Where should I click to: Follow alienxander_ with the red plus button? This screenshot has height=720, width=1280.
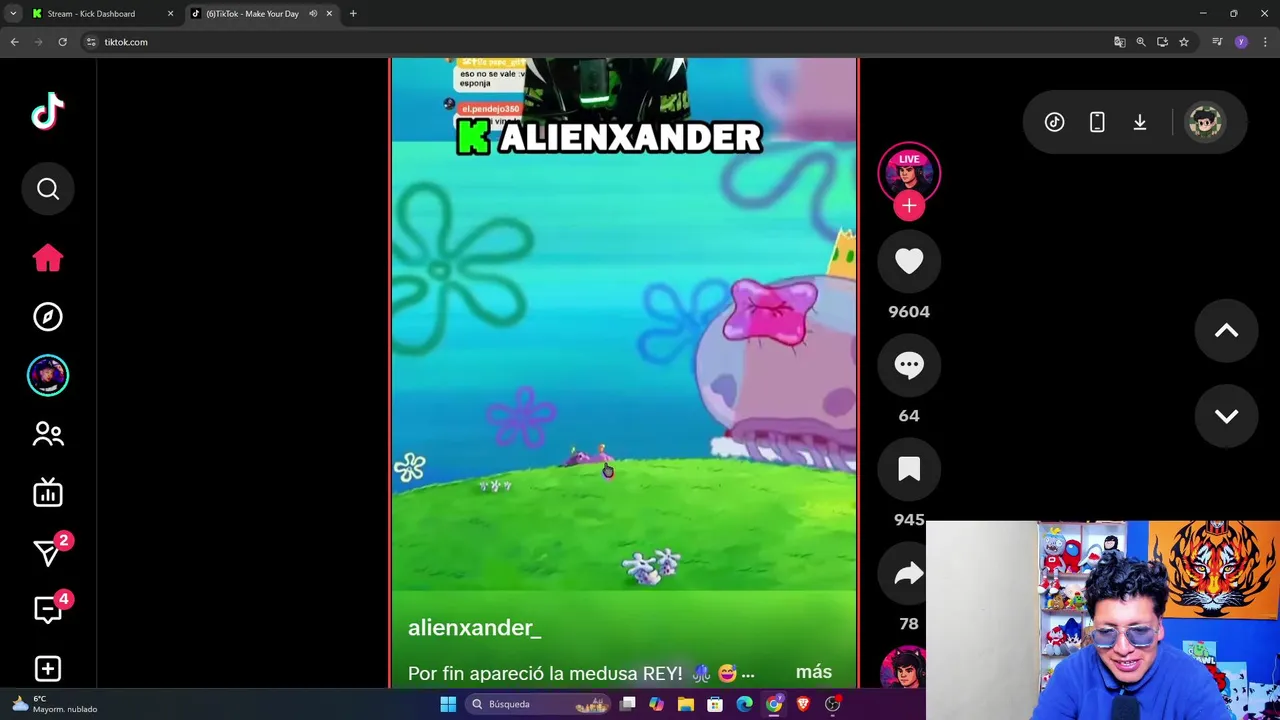pos(909,205)
